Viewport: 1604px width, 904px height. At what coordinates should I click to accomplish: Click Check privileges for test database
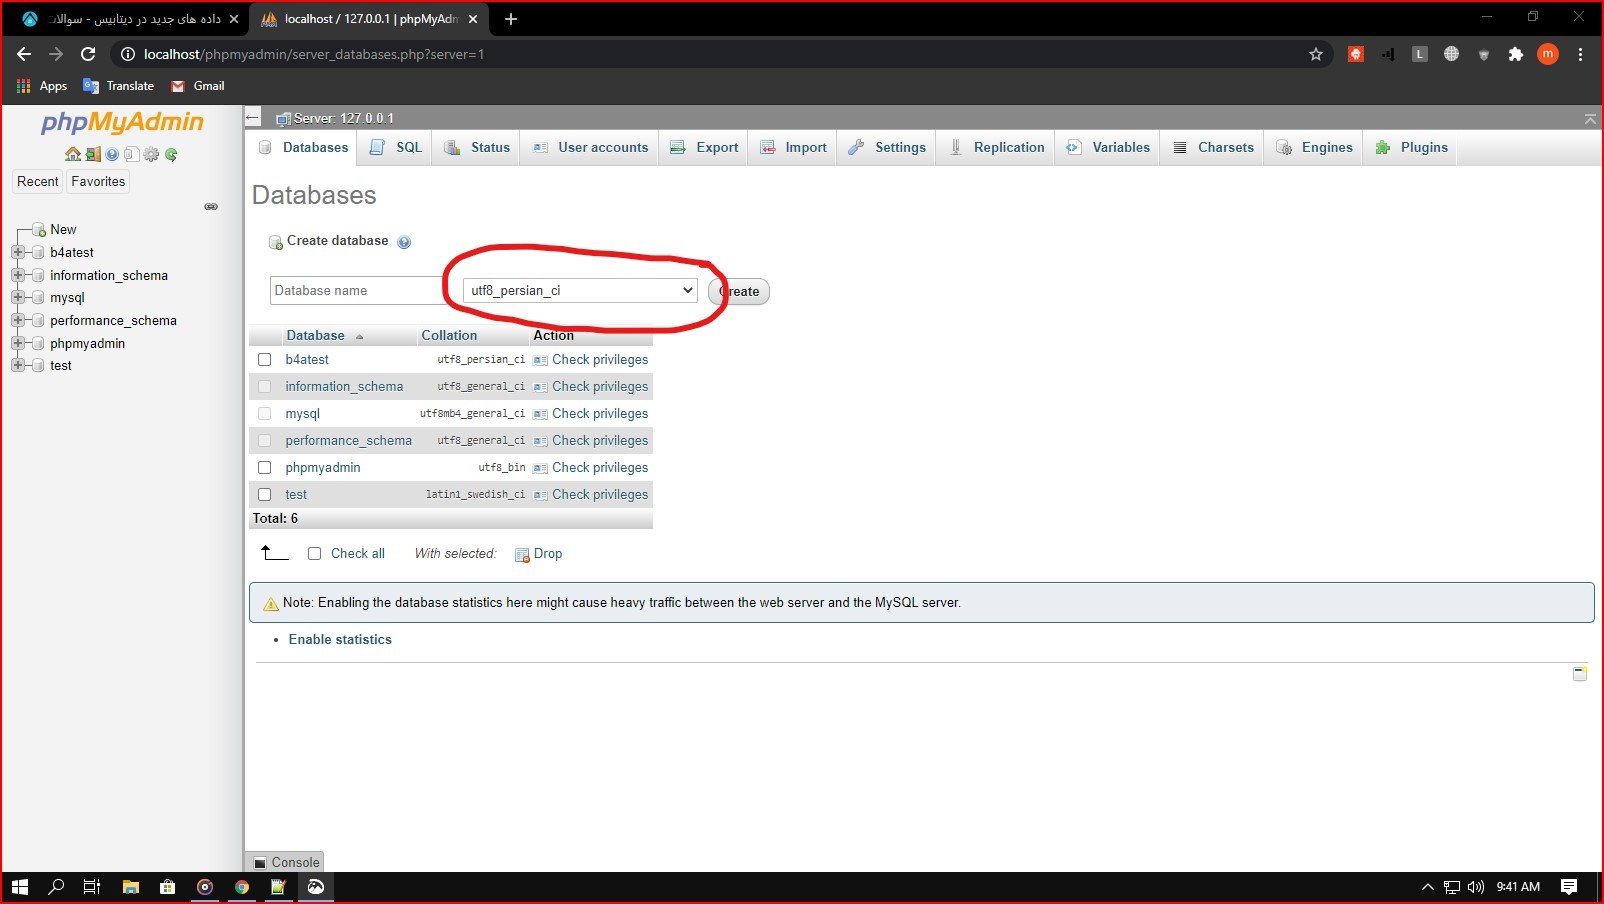pyautogui.click(x=599, y=495)
